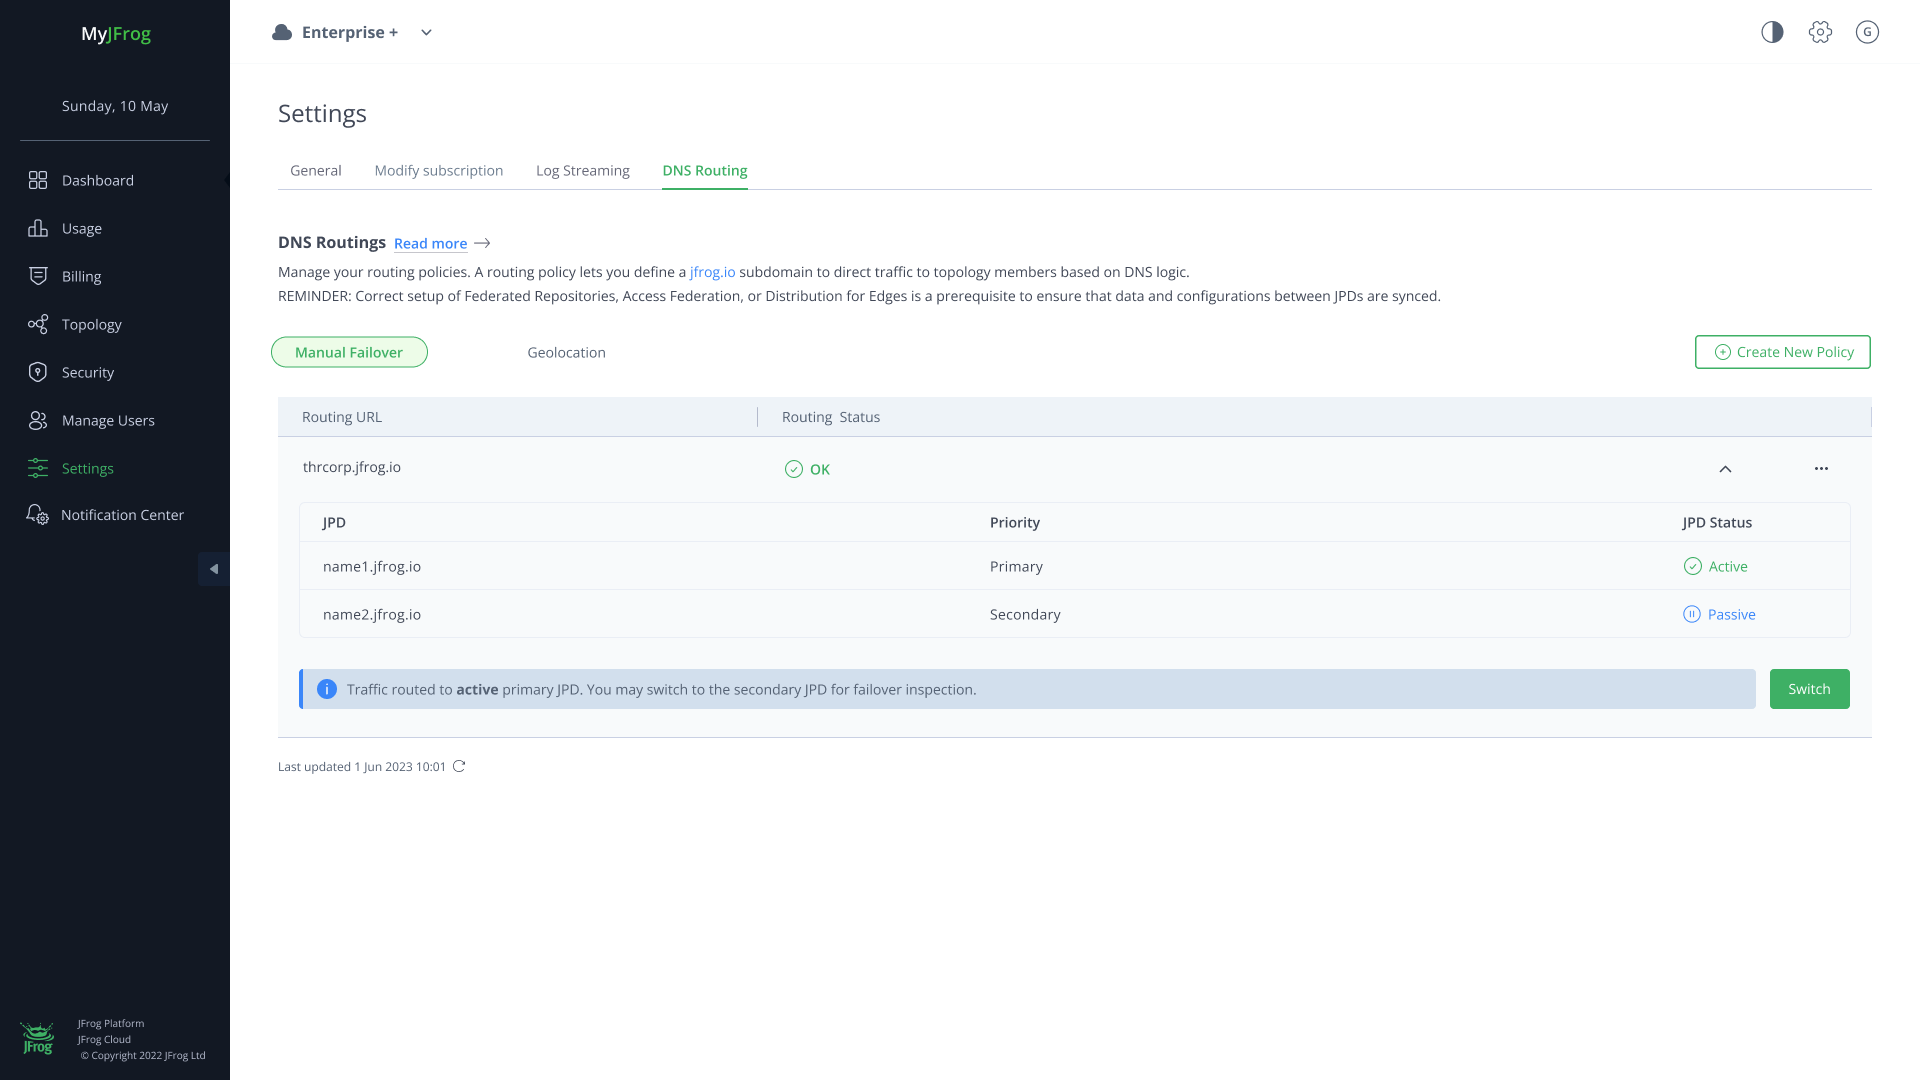Image resolution: width=1920 pixels, height=1080 pixels.
Task: Switch to the Log Streaming tab
Action: pyautogui.click(x=582, y=170)
